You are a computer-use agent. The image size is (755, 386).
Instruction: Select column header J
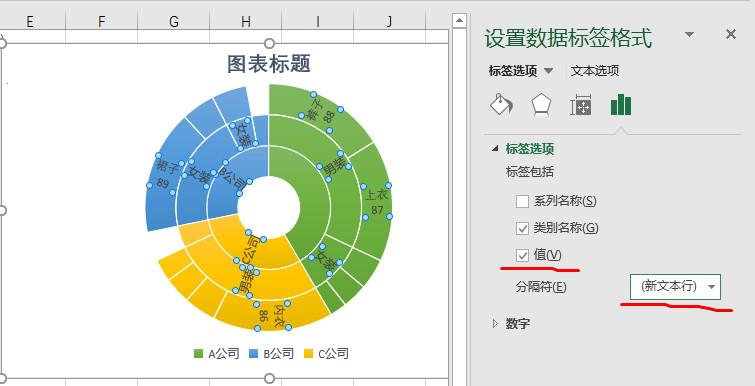click(x=390, y=22)
